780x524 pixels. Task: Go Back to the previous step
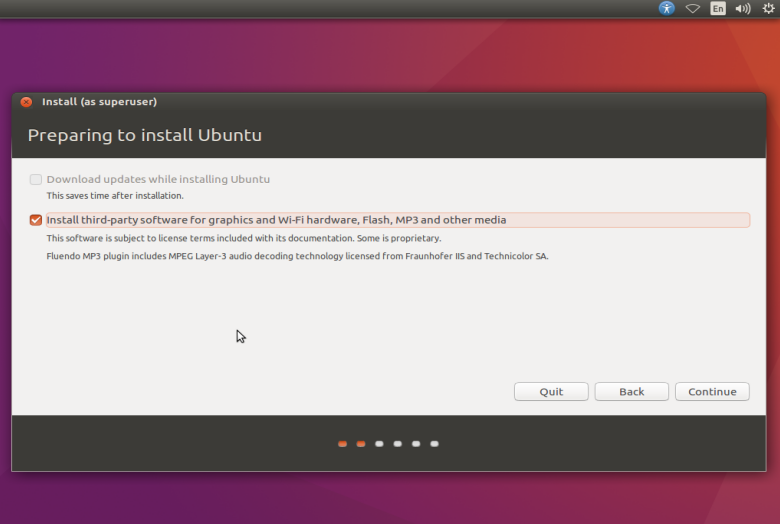pyautogui.click(x=632, y=392)
